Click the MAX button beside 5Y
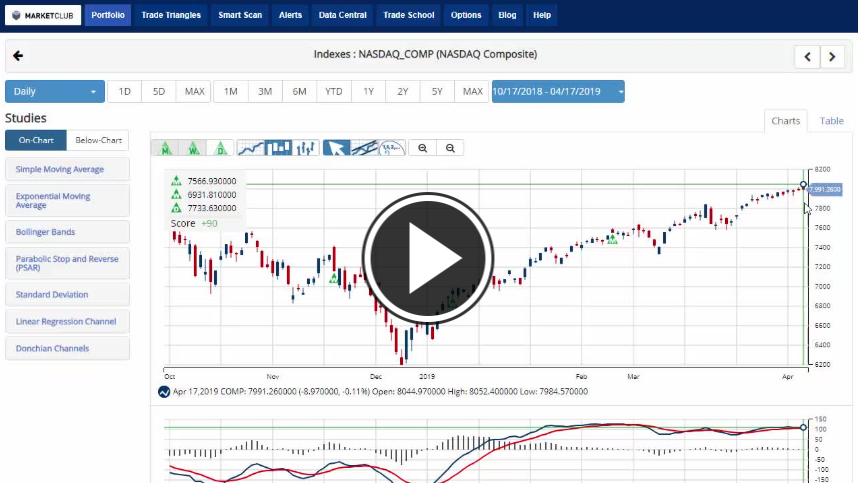This screenshot has width=858, height=483. click(x=472, y=91)
